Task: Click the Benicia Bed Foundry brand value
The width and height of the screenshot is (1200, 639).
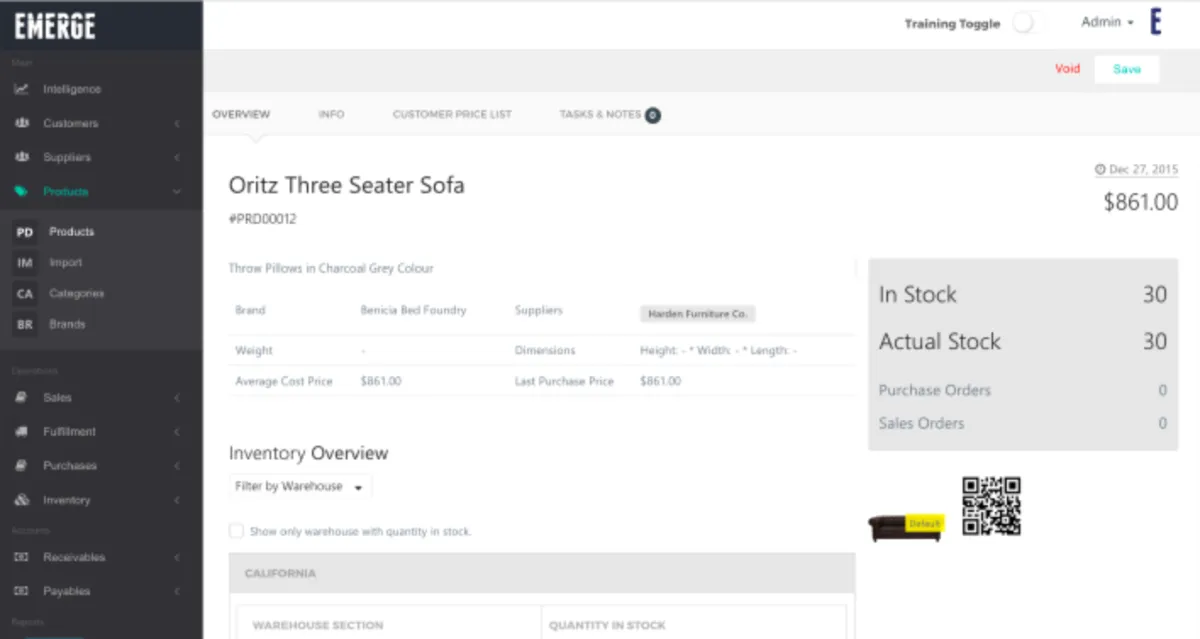Action: tap(413, 310)
